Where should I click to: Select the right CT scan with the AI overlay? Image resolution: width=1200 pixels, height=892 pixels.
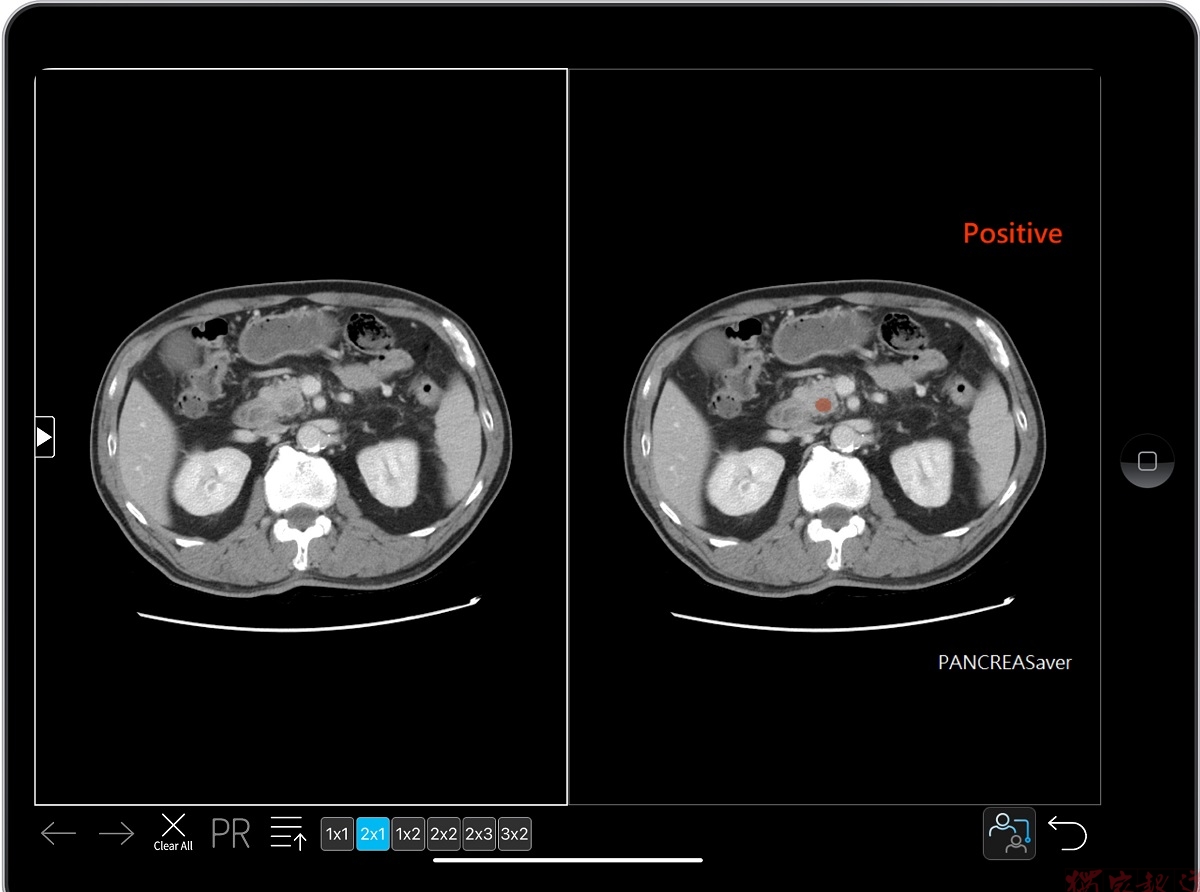(x=834, y=437)
